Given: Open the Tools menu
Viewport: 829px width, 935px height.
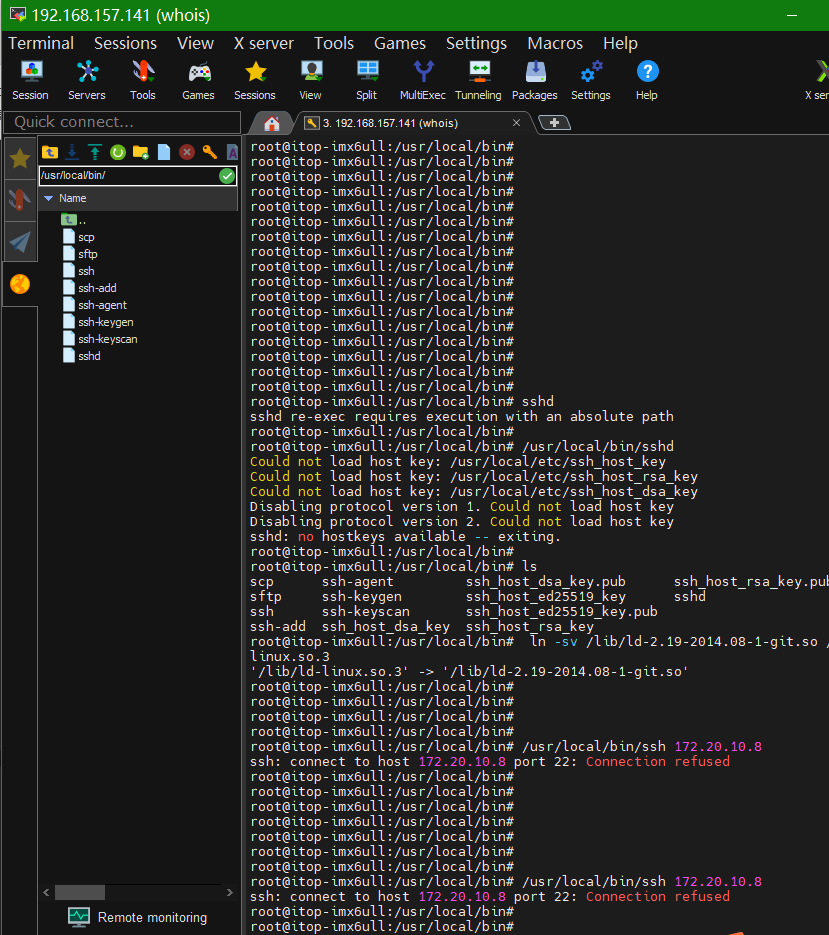Looking at the screenshot, I should pyautogui.click(x=334, y=44).
